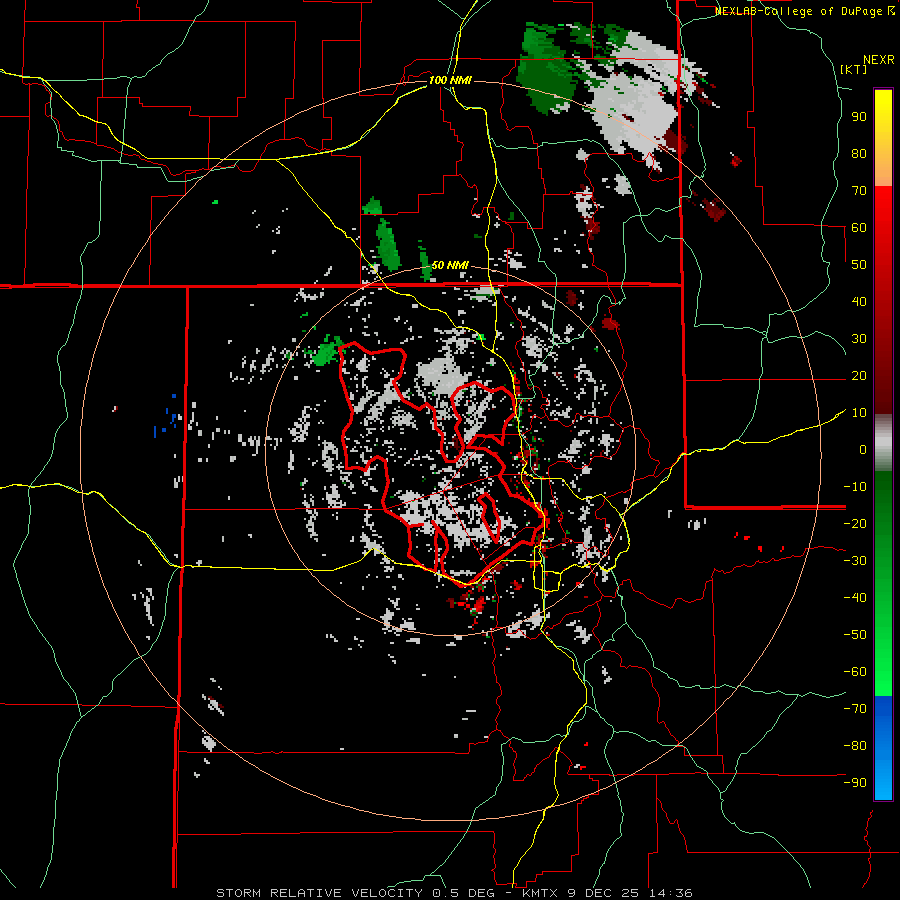Click the STORM RELATIVE VELOCITY caption text
Image resolution: width=900 pixels, height=900 pixels.
[x=319, y=893]
